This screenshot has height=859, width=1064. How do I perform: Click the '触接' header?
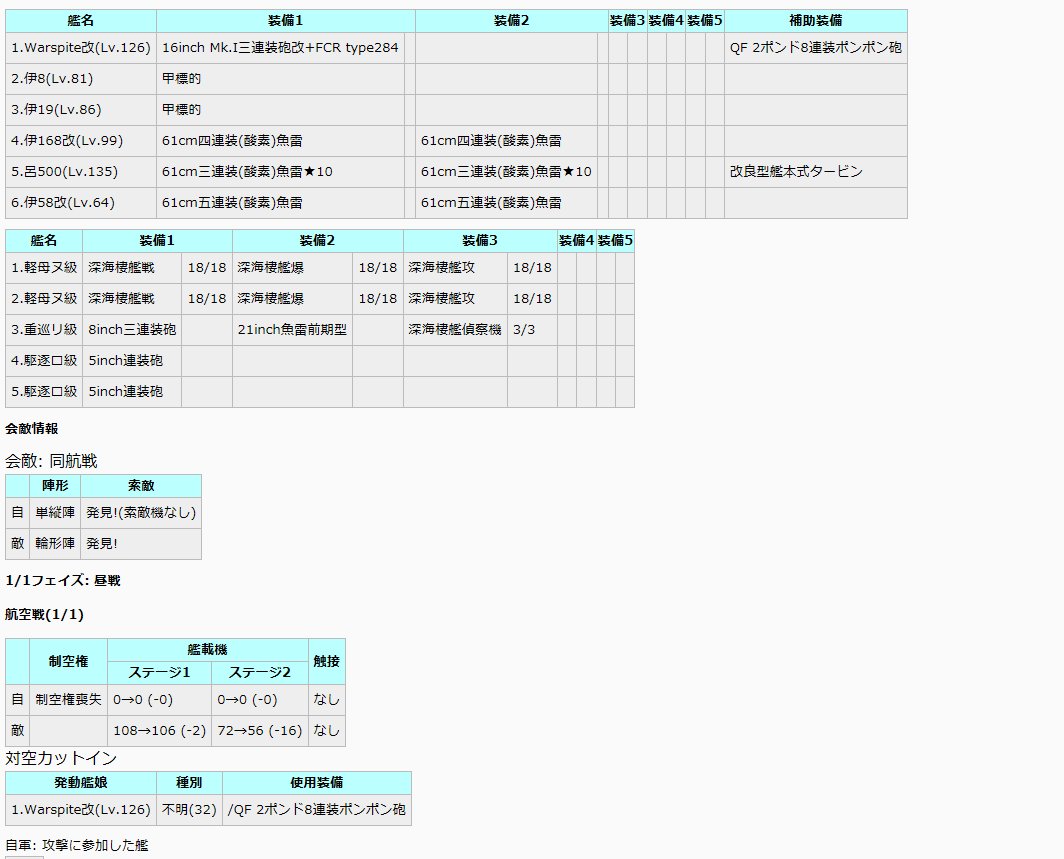pos(327,662)
